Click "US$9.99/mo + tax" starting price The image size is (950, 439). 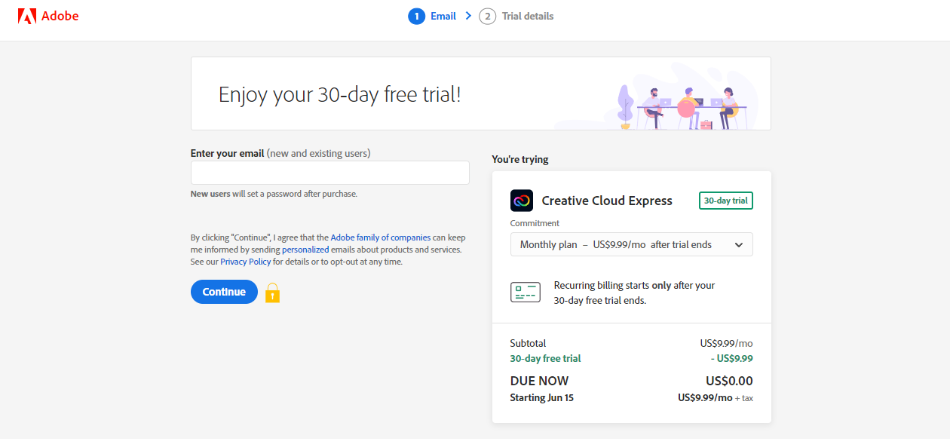coord(716,398)
